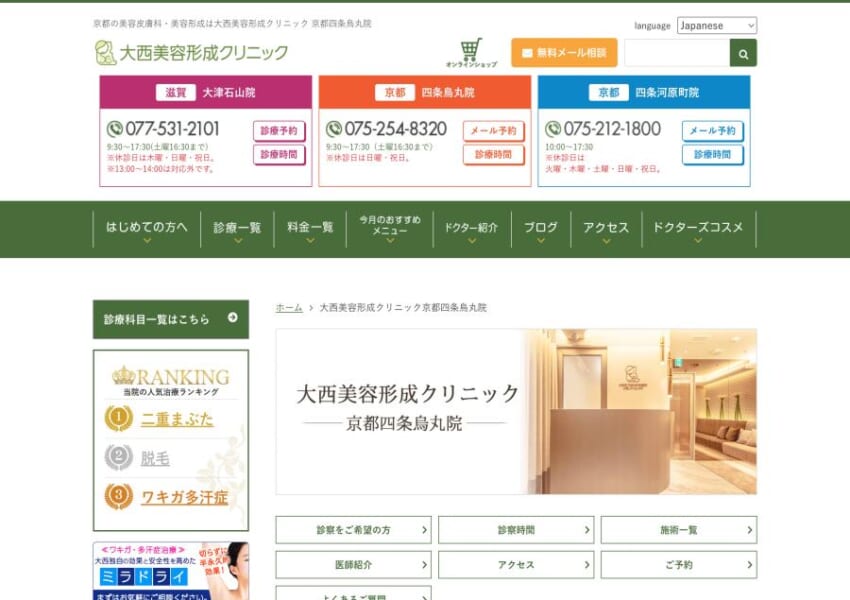Click the 診察時間 button below banner
Viewport: 850px width, 600px height.
[x=516, y=530]
